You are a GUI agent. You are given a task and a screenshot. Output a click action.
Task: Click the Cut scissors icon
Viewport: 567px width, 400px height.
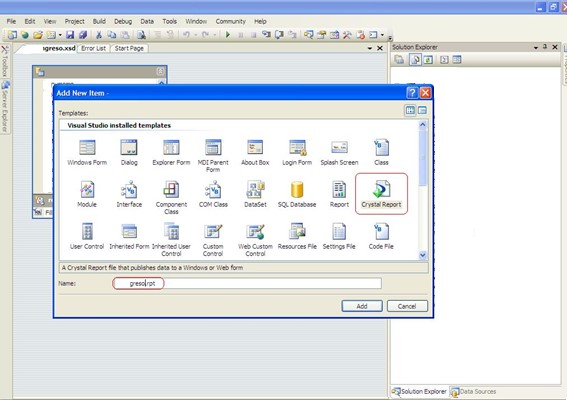(x=99, y=35)
